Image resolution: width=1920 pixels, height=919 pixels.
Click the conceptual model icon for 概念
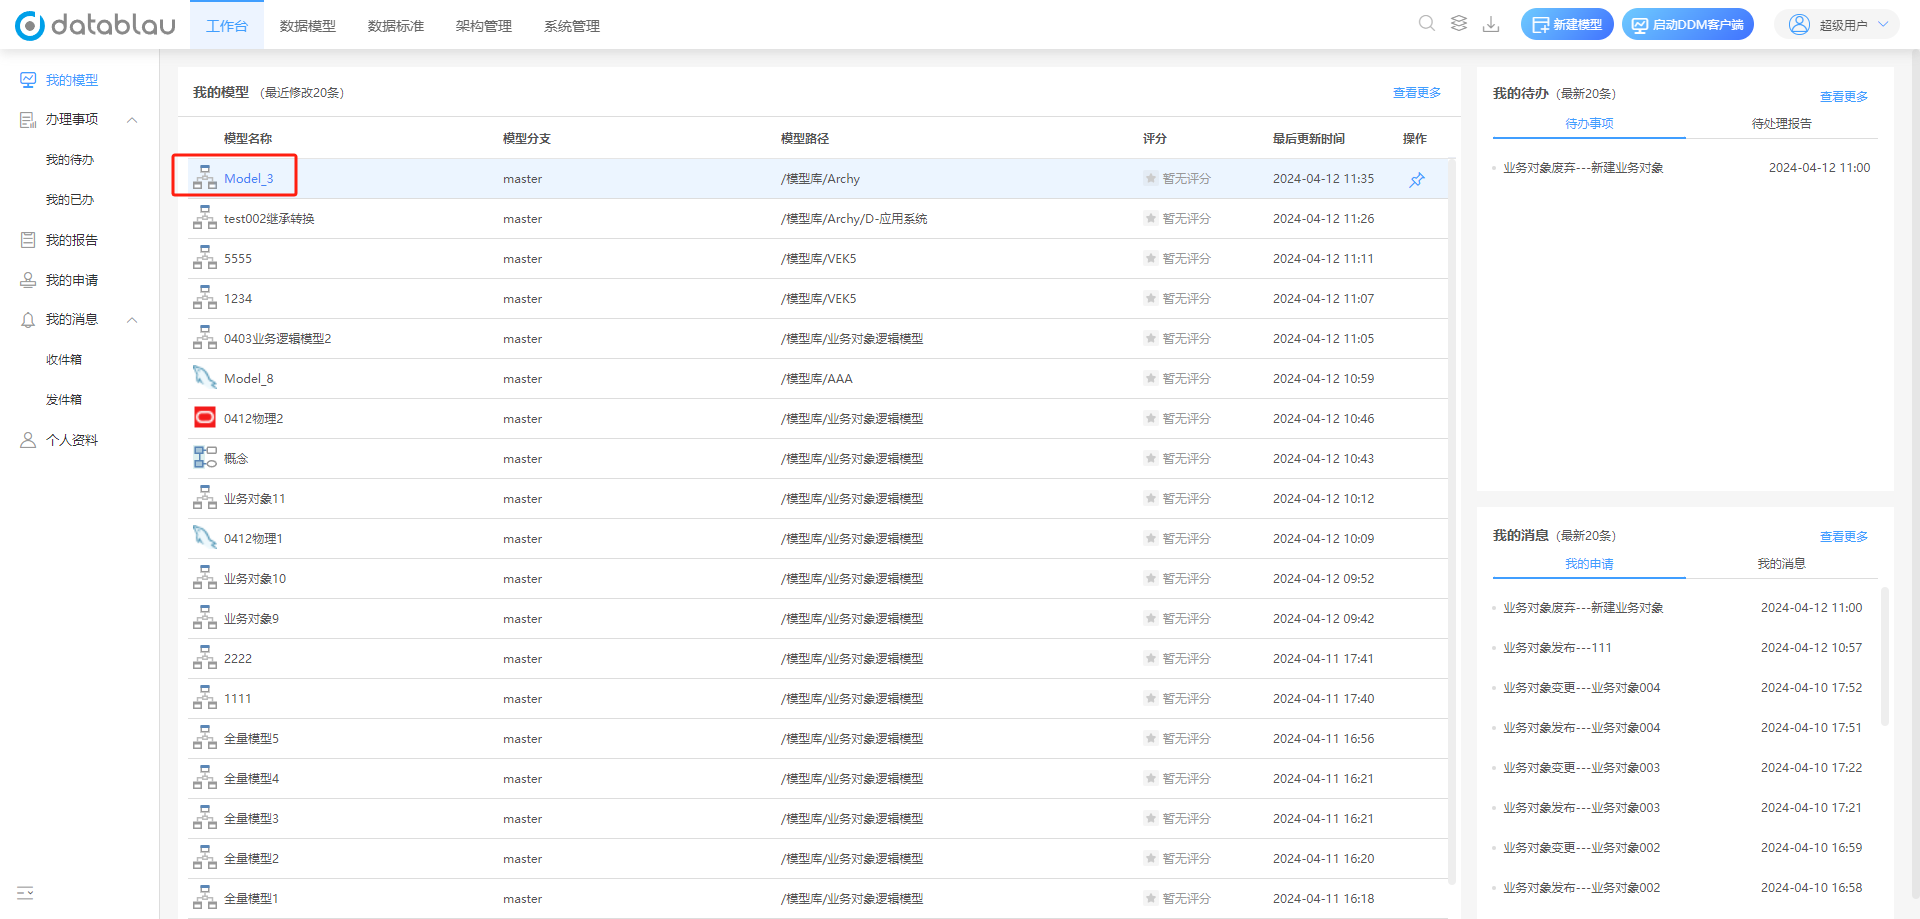coord(205,458)
